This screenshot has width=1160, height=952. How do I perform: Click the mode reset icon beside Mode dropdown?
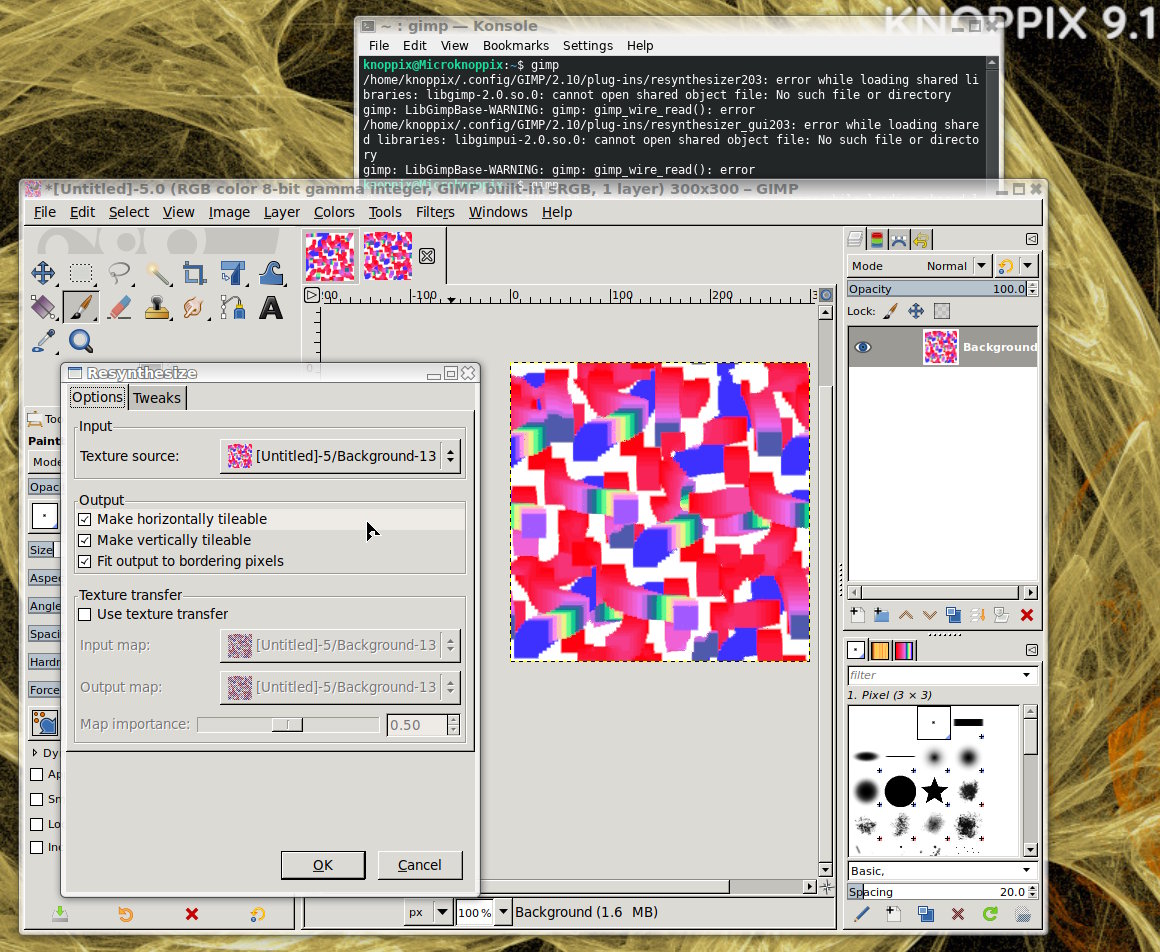pyautogui.click(x=1005, y=266)
